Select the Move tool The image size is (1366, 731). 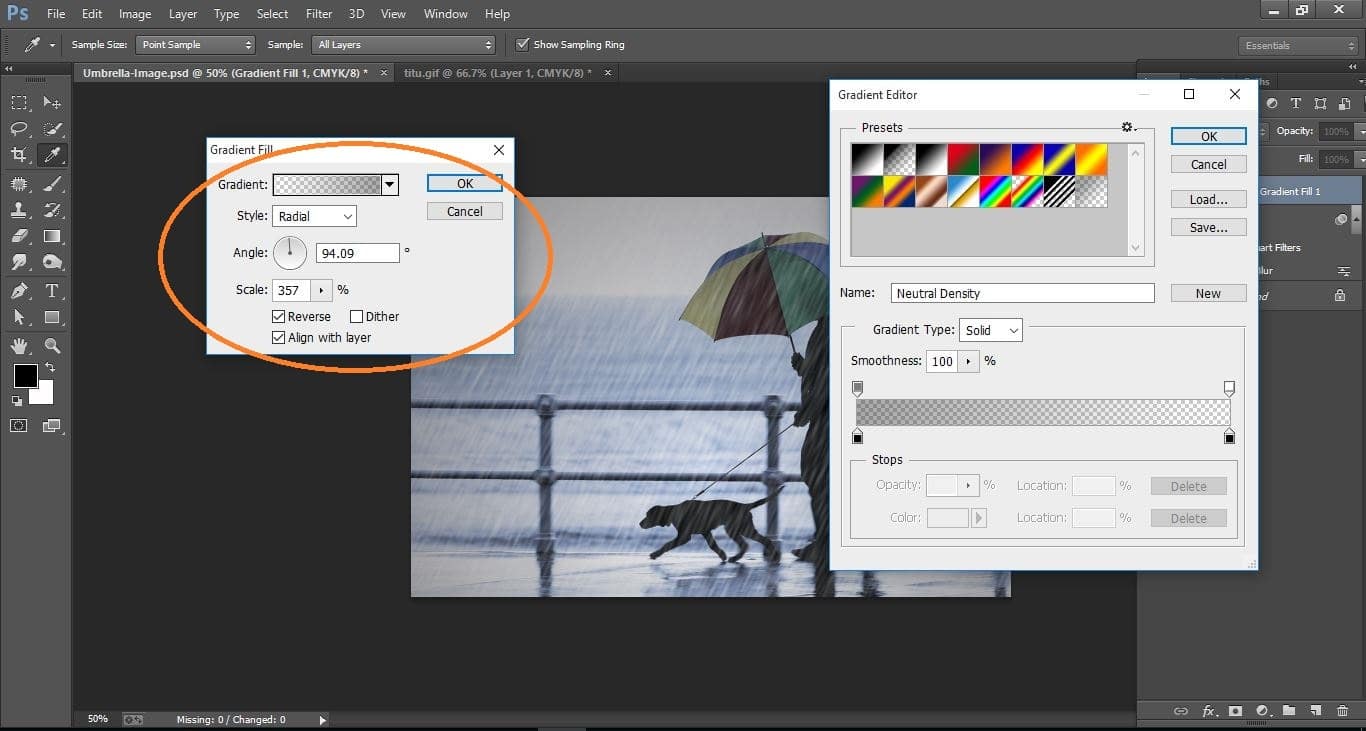(x=52, y=102)
